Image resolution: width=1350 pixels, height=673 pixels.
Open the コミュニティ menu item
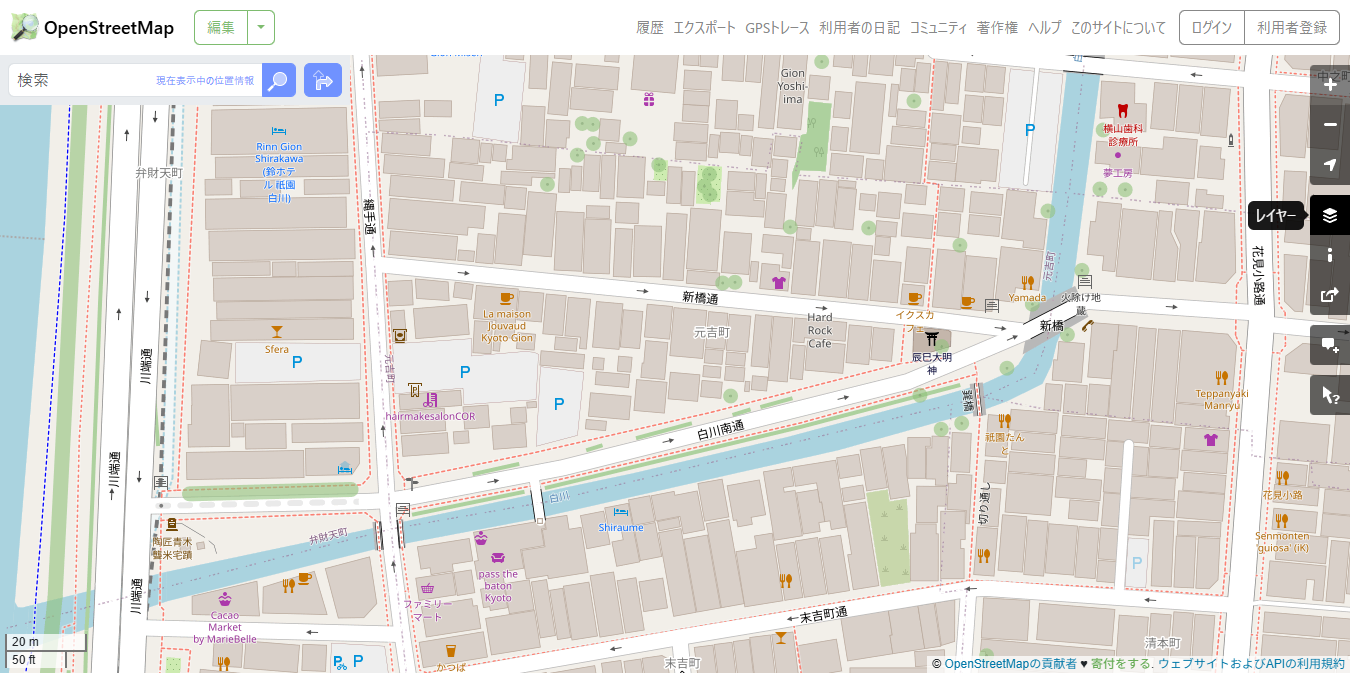coord(938,28)
